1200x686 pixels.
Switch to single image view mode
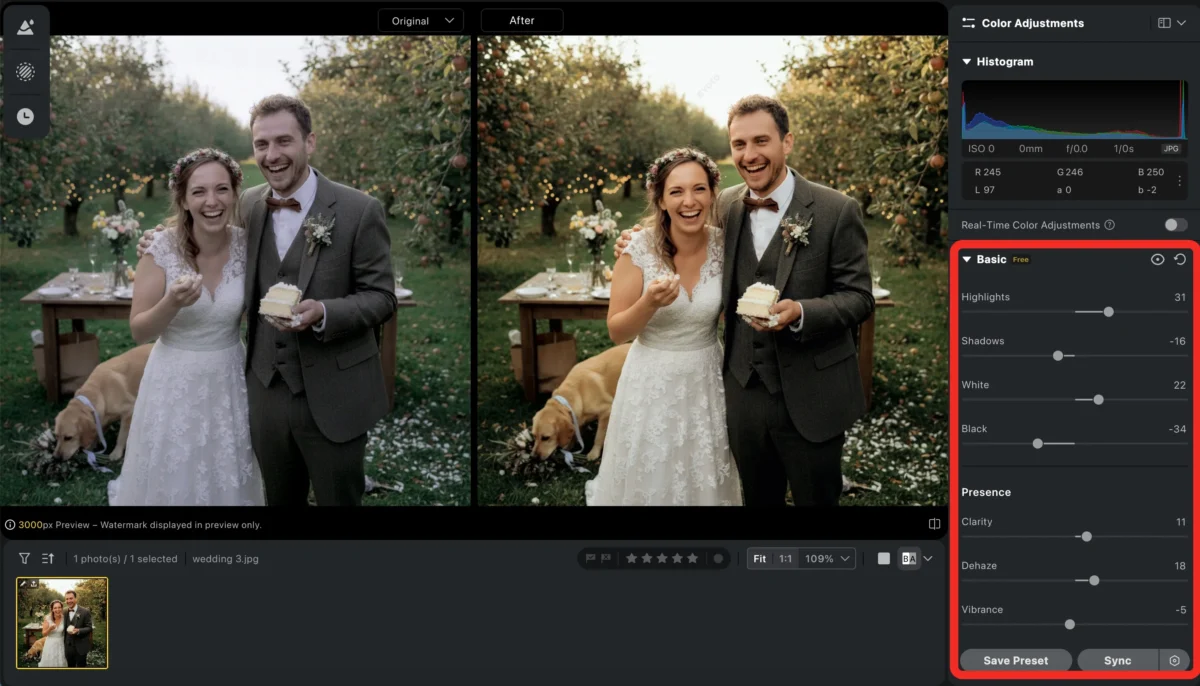coord(884,559)
